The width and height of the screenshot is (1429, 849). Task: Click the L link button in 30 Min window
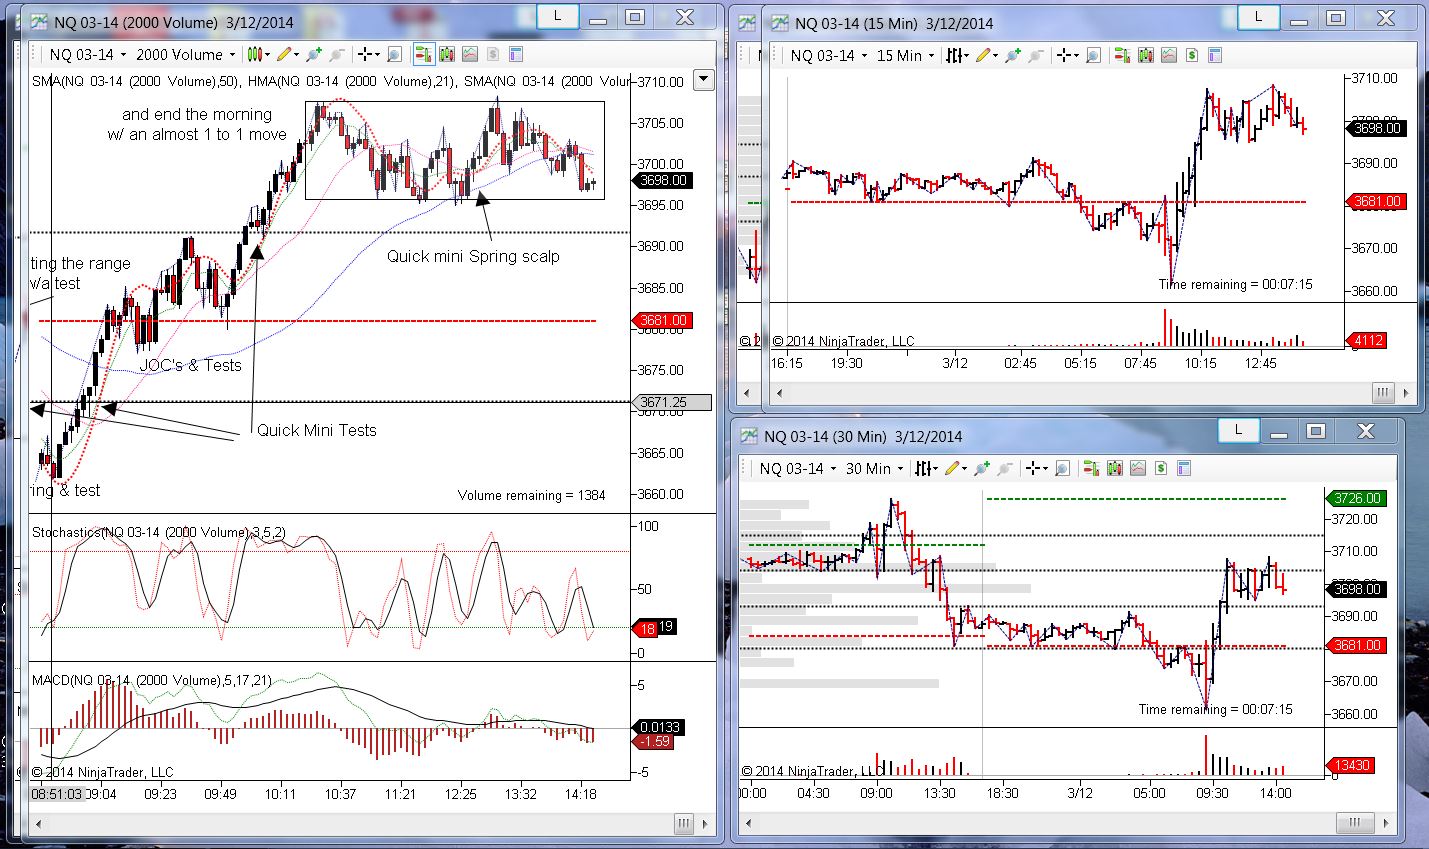coord(1237,430)
